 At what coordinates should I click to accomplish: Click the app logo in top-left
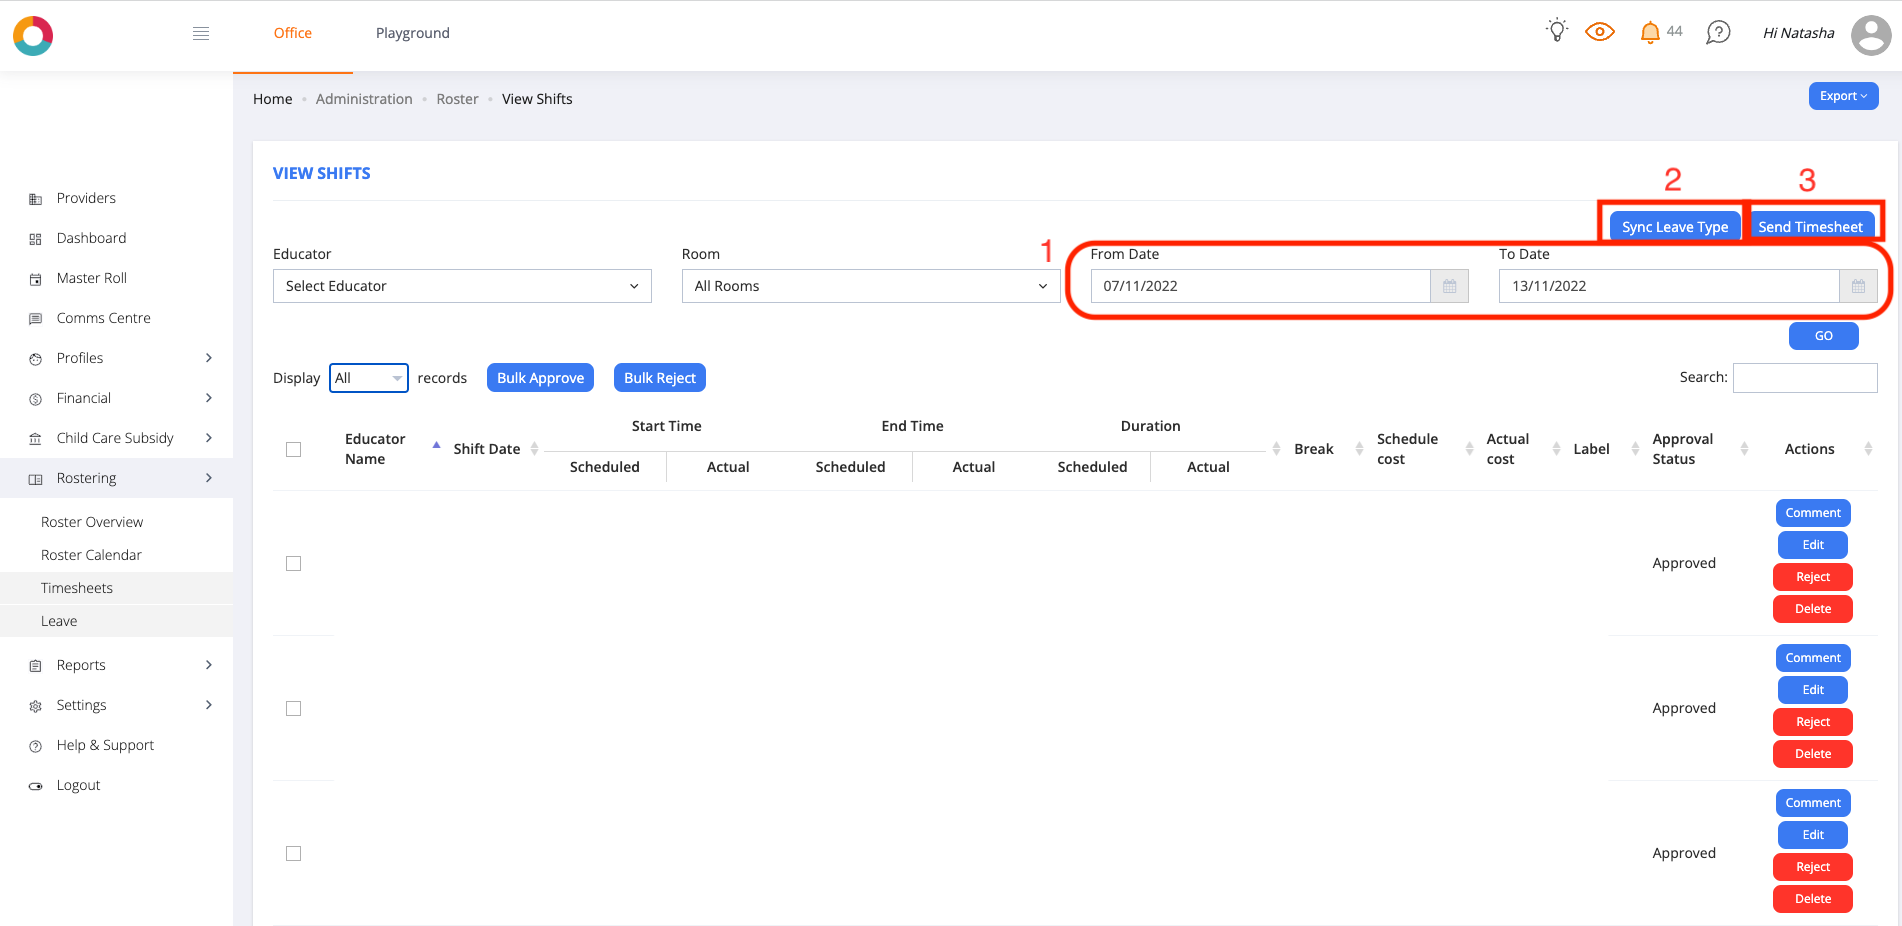[33, 36]
